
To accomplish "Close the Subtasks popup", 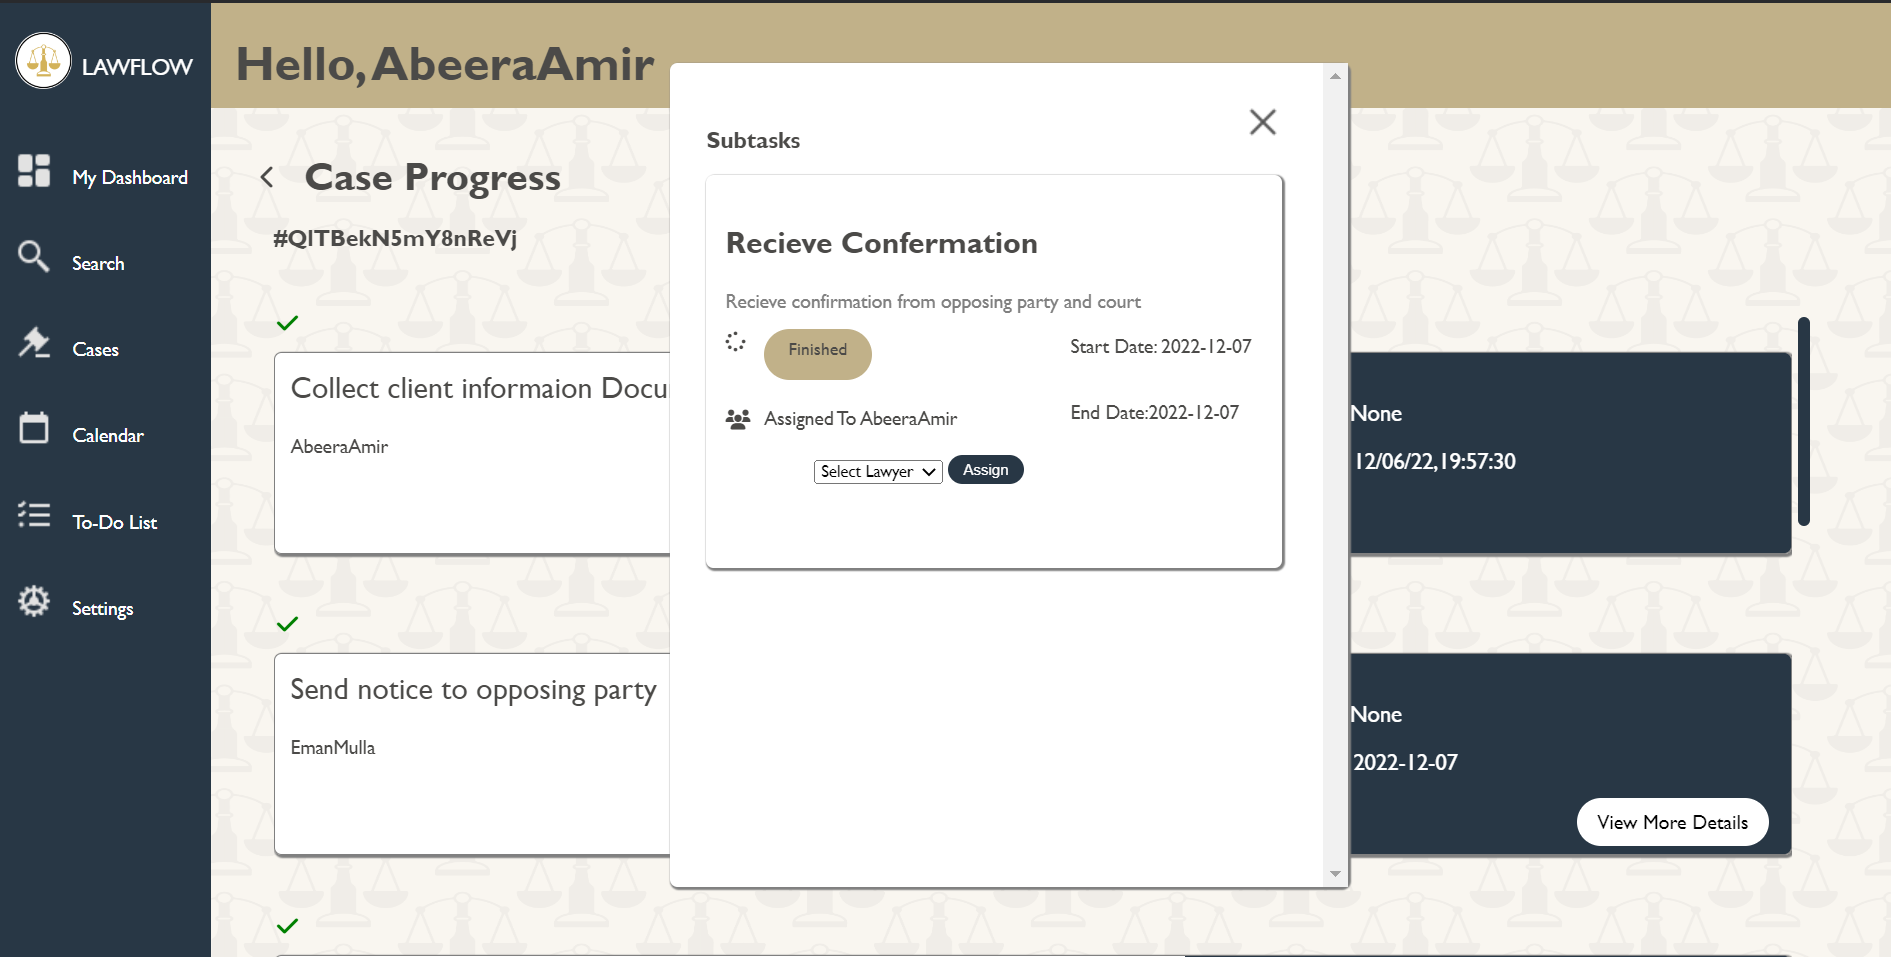I will 1262,121.
